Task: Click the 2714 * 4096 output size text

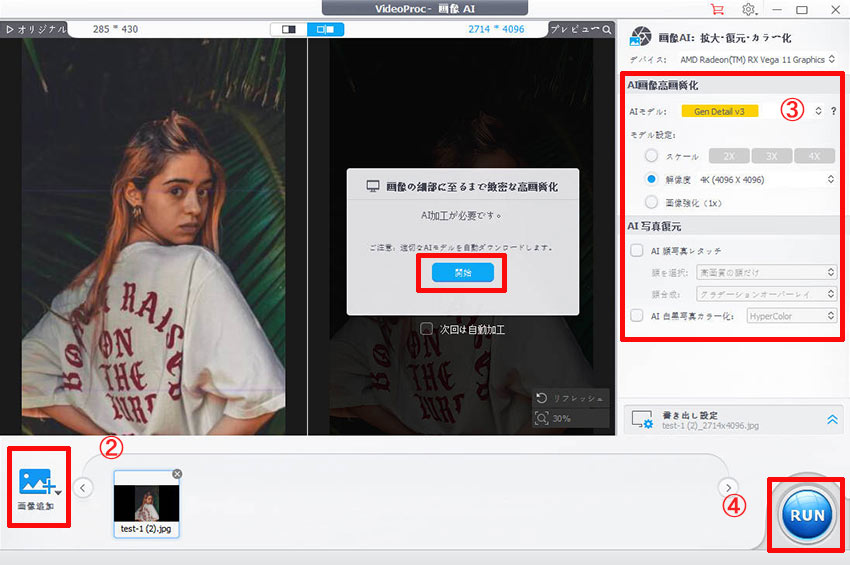Action: (496, 29)
